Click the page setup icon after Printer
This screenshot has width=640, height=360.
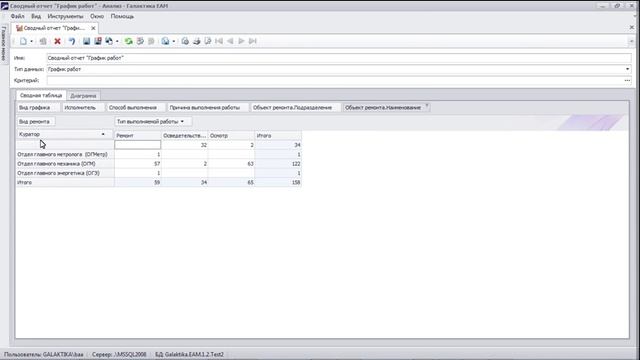point(208,41)
